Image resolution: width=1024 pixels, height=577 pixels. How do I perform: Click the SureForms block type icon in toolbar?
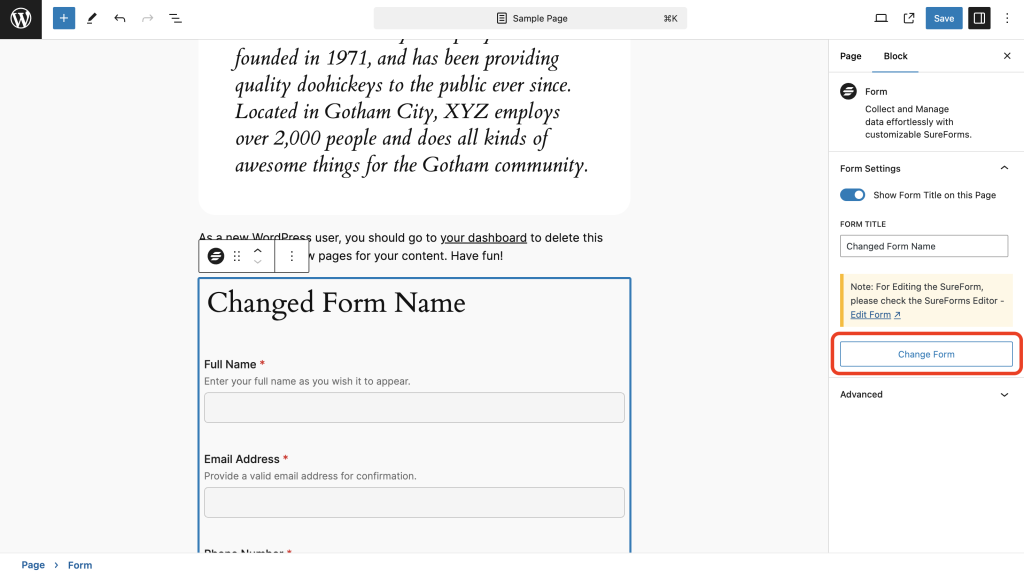point(216,256)
